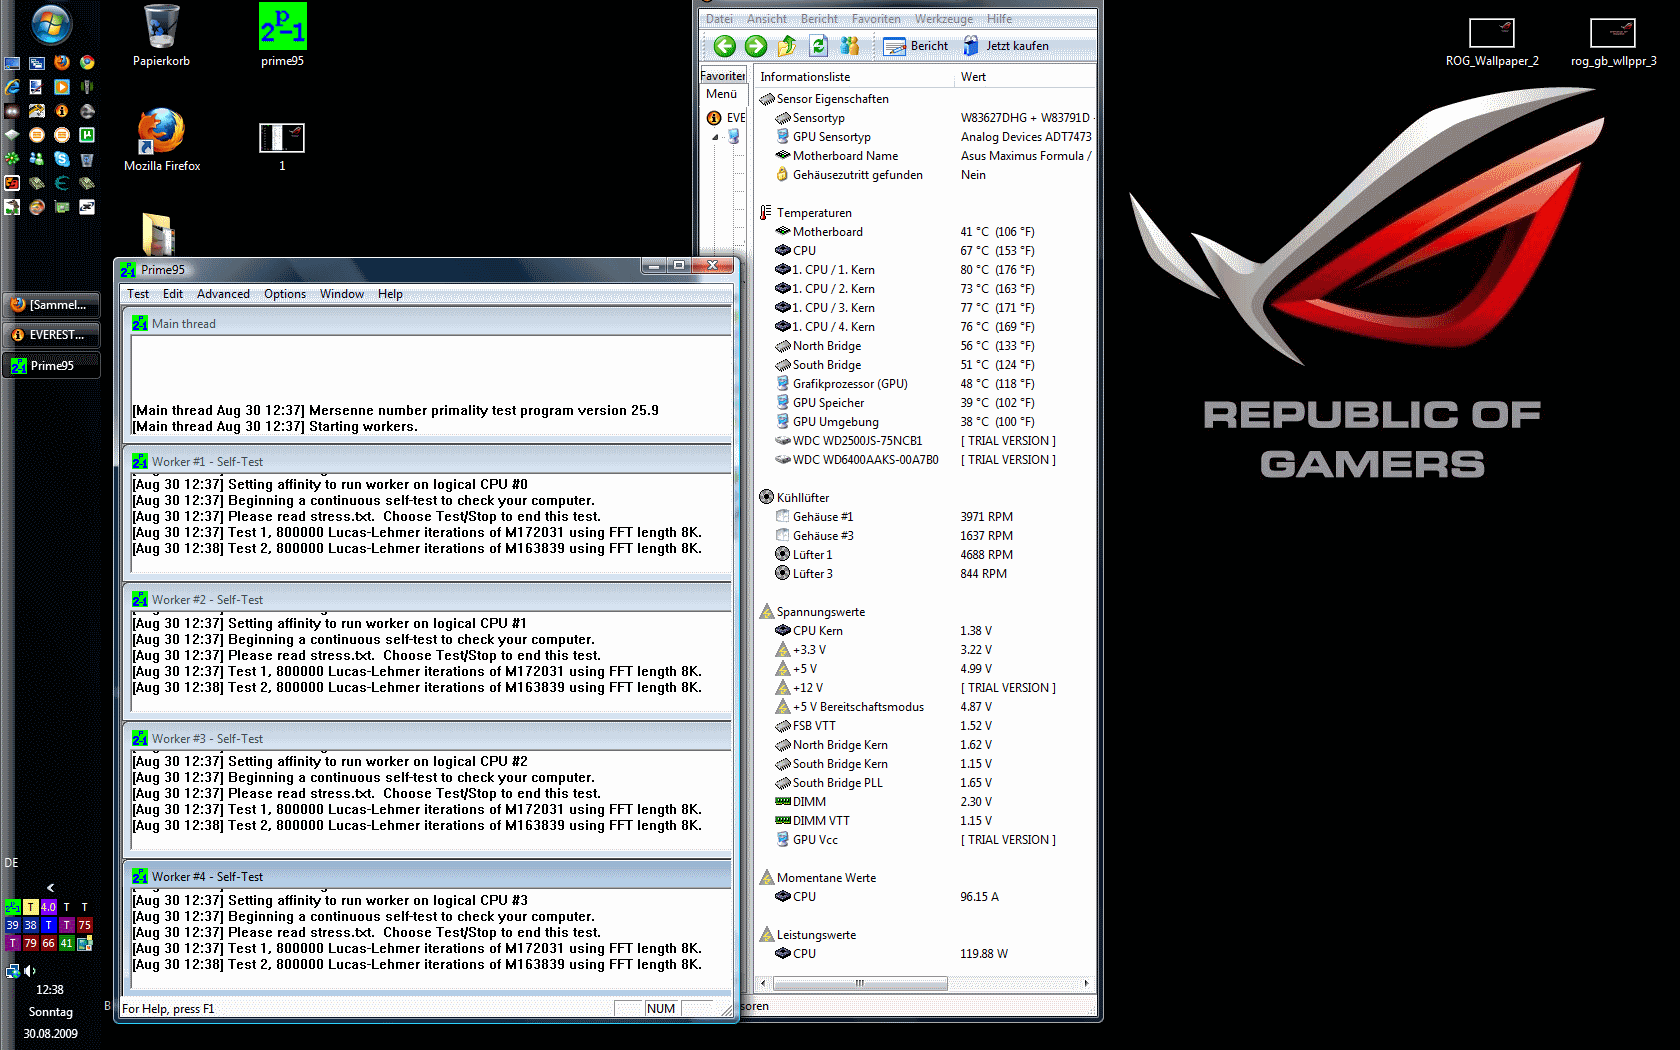Viewport: 1680px width, 1050px height.
Task: Click the horizontal scrollbar in EVEREST list
Action: coord(860,984)
